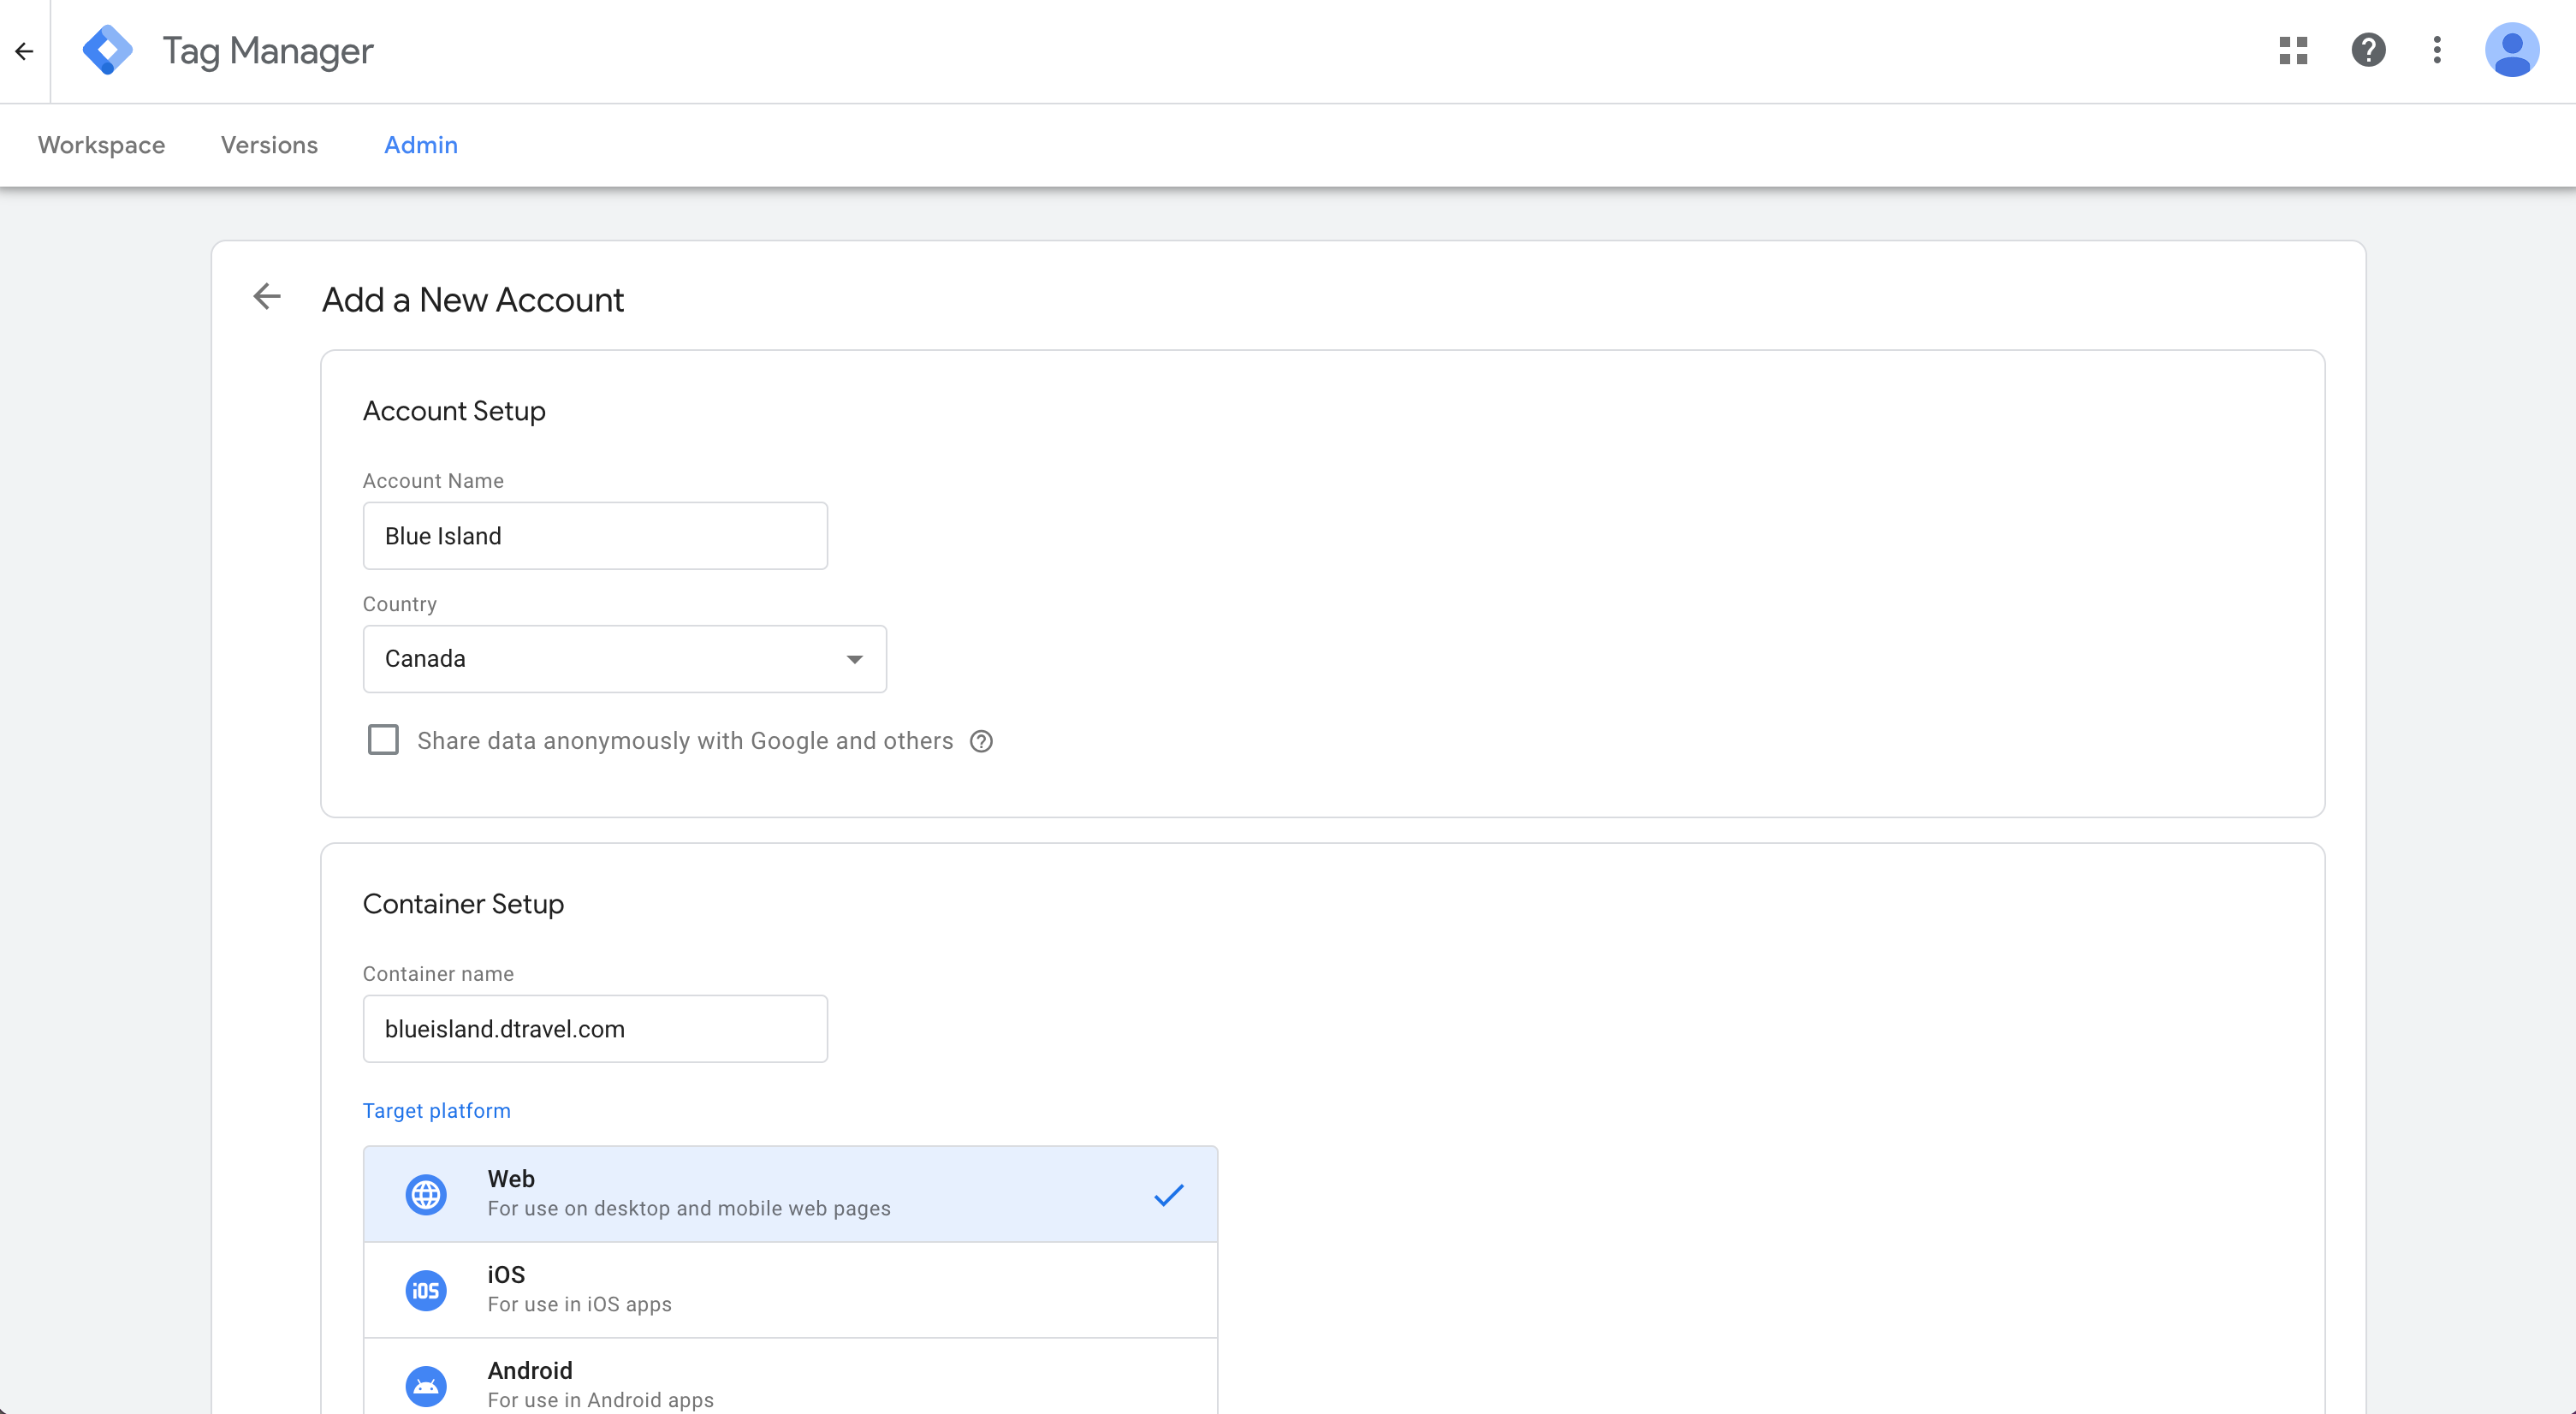Click the Container Setup heading
This screenshot has height=1414, width=2576.
[463, 904]
